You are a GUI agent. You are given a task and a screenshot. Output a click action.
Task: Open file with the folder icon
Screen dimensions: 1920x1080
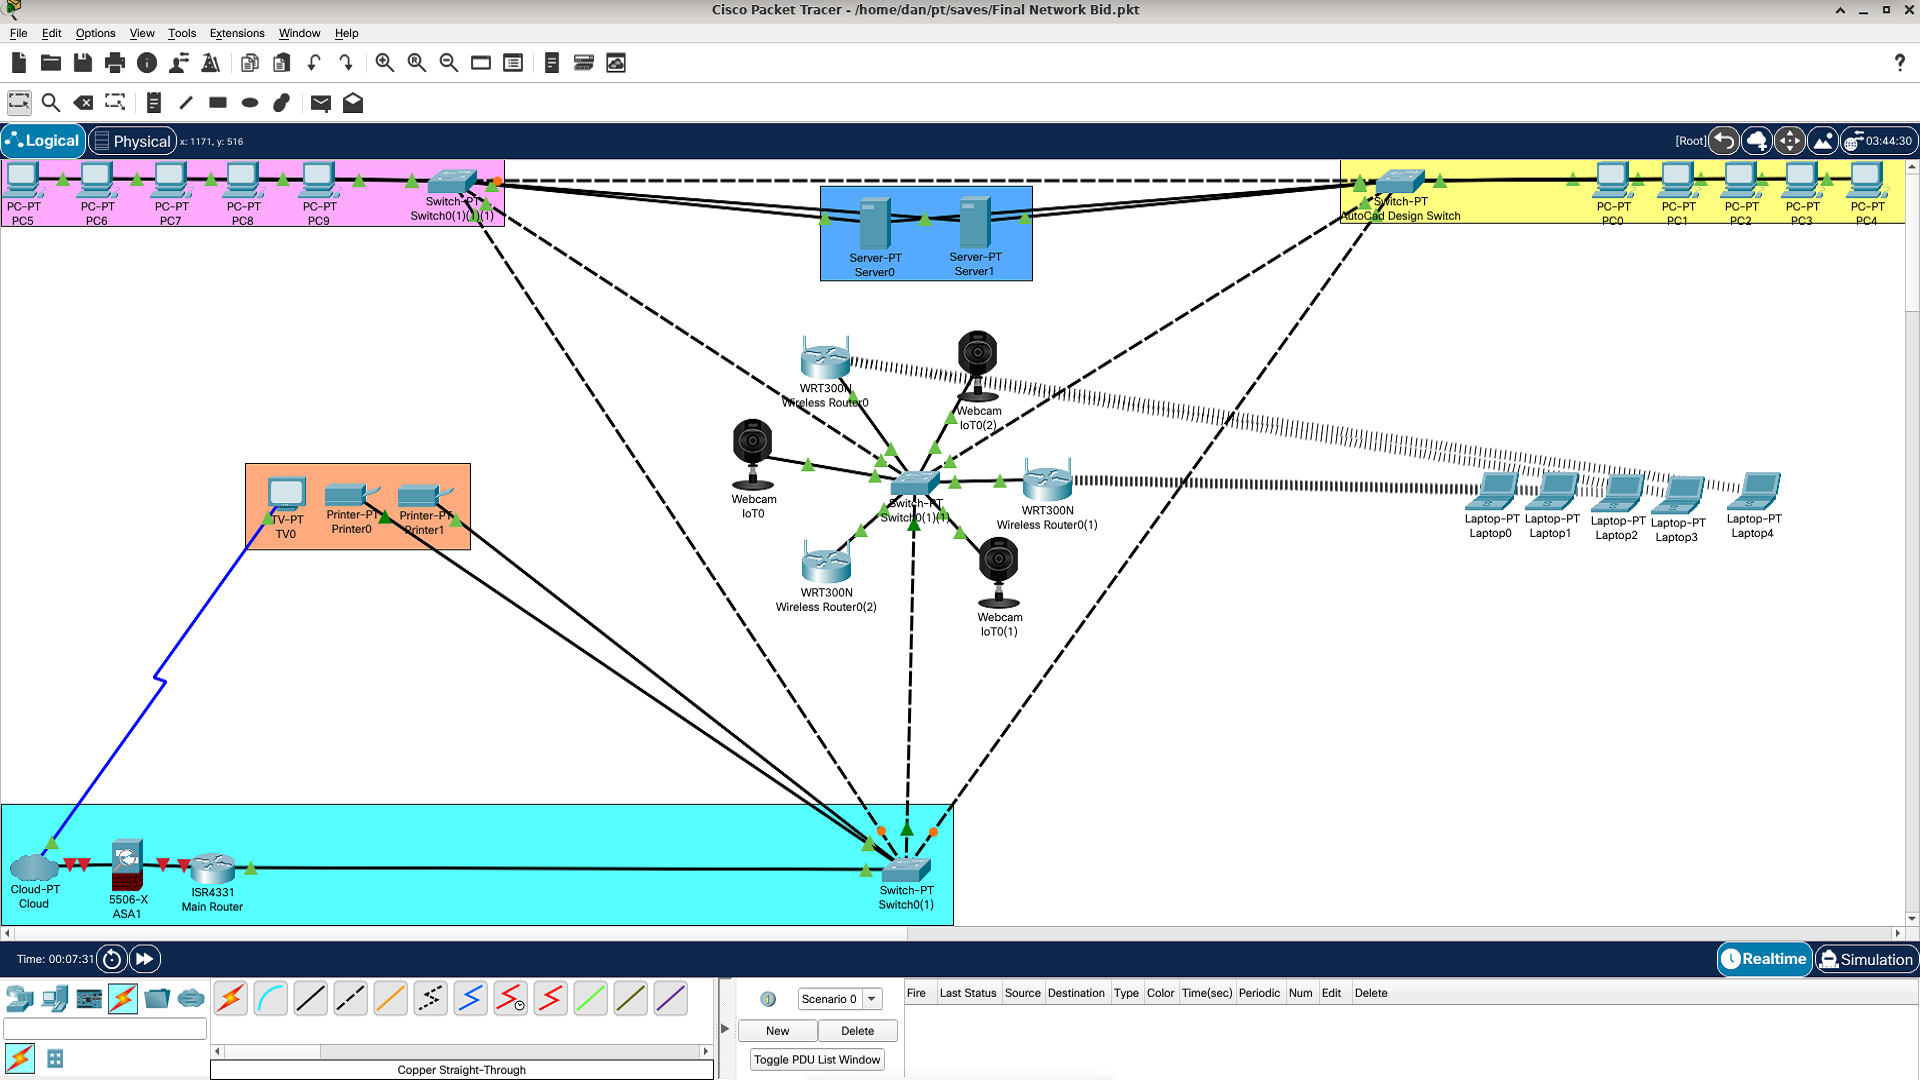click(51, 63)
